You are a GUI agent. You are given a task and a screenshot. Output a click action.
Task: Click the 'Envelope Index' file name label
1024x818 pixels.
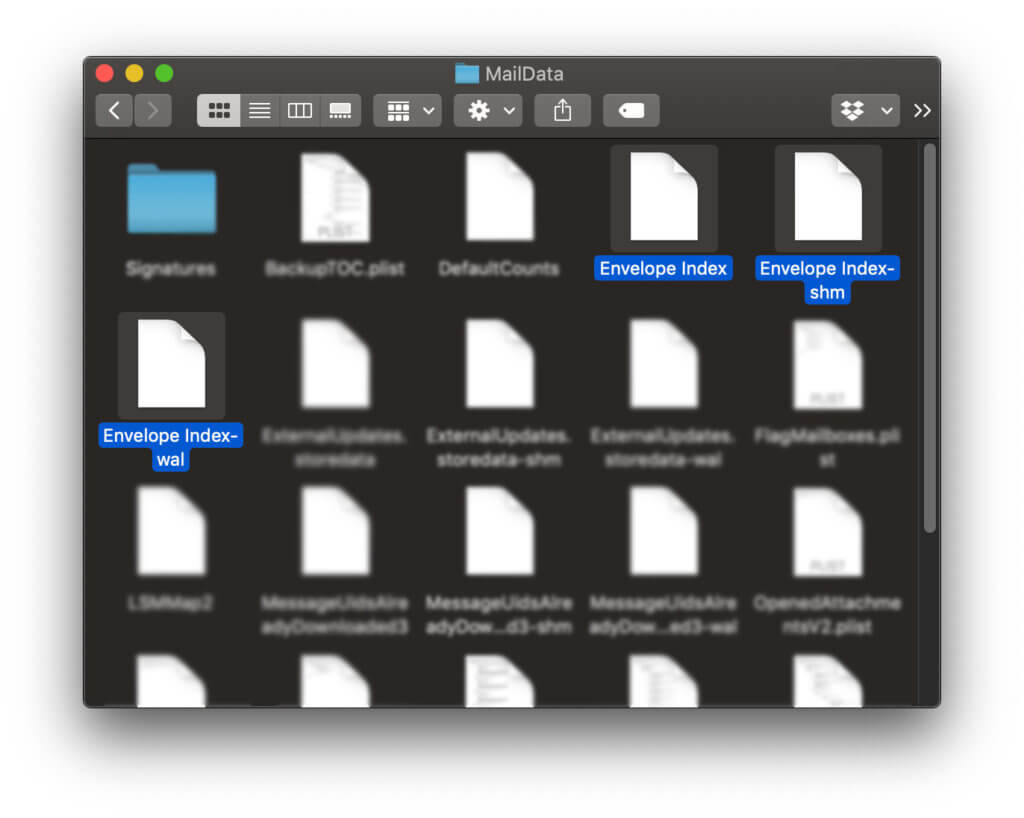click(664, 268)
